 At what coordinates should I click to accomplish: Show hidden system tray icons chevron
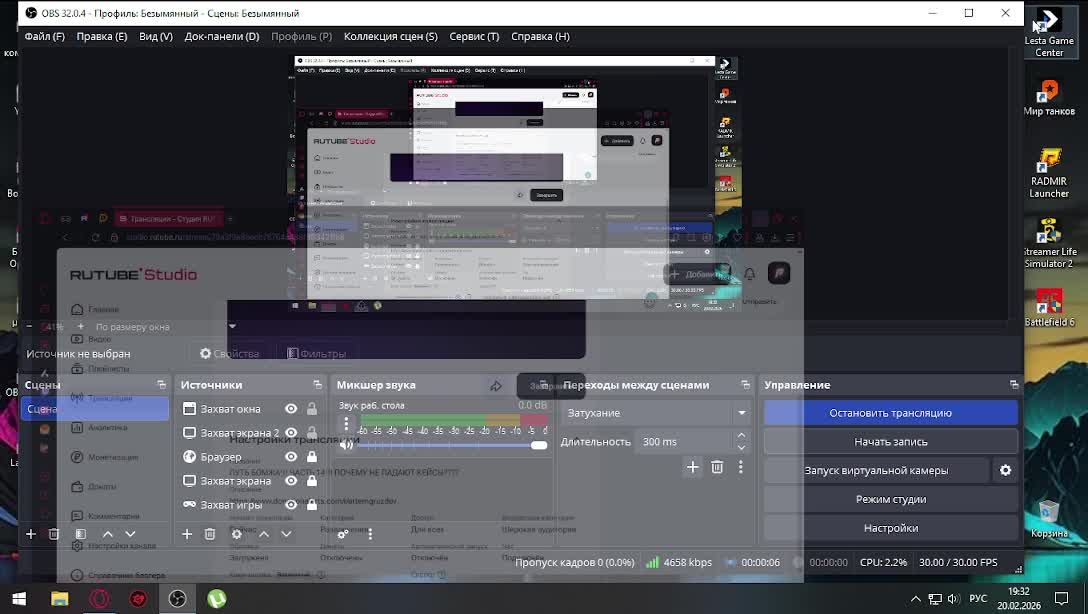coord(915,598)
